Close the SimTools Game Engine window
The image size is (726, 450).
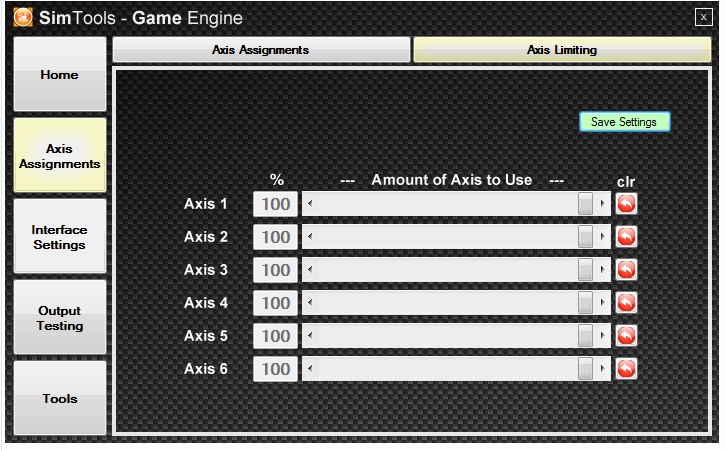click(703, 17)
